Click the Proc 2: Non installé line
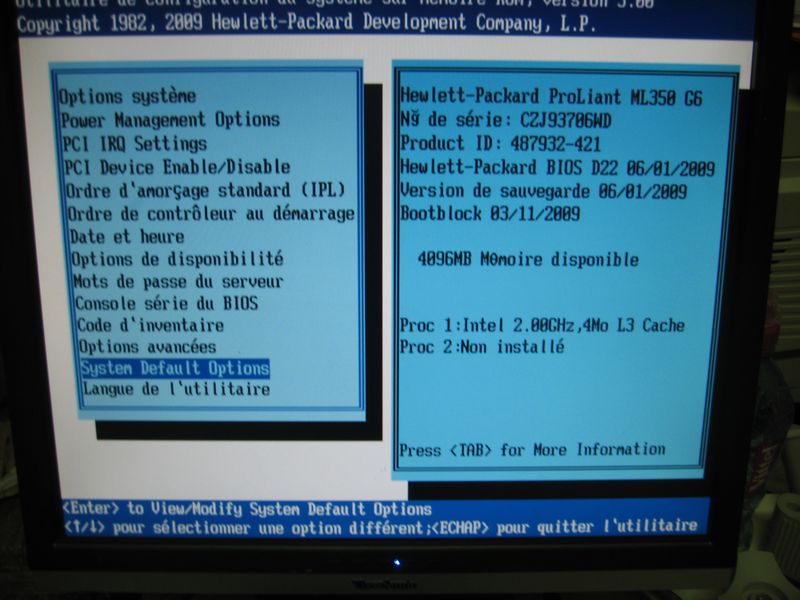Viewport: 800px width, 600px height. [x=482, y=347]
